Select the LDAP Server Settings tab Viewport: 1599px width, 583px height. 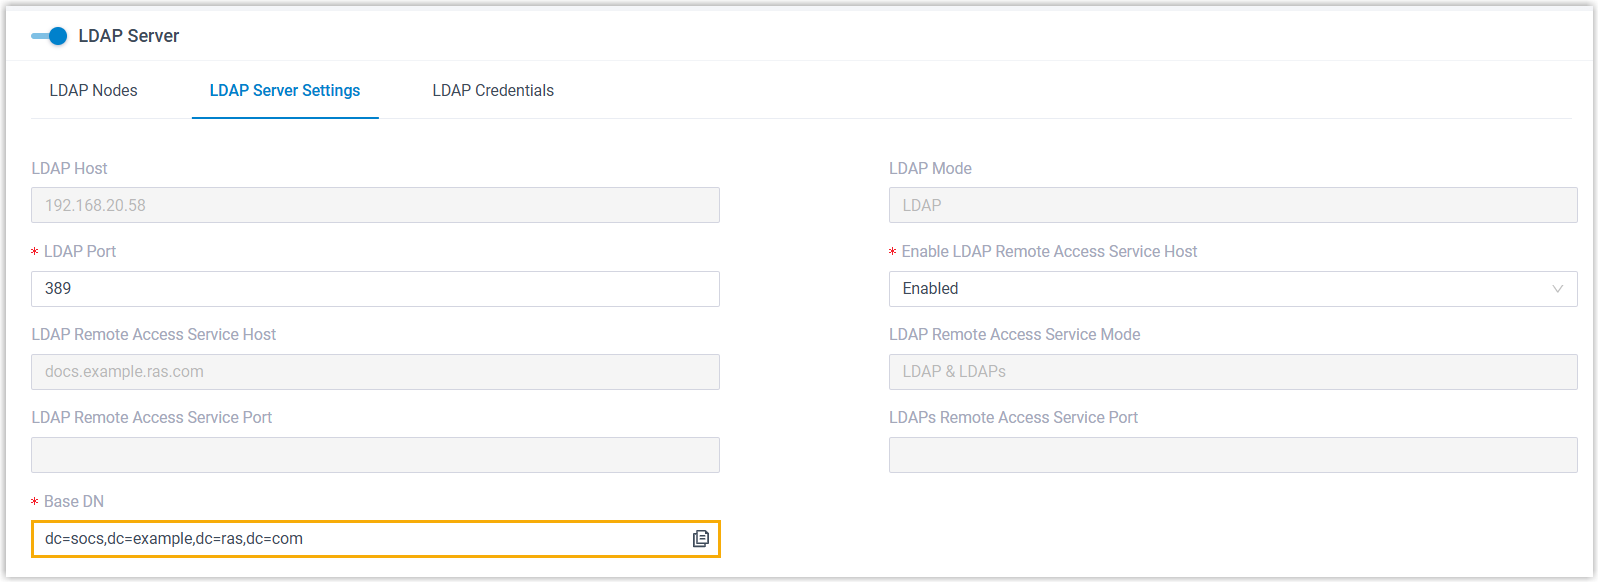(285, 91)
